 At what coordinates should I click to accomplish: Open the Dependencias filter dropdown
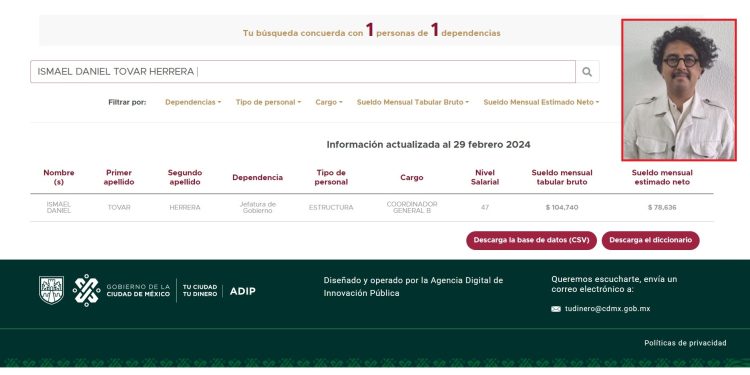[193, 102]
